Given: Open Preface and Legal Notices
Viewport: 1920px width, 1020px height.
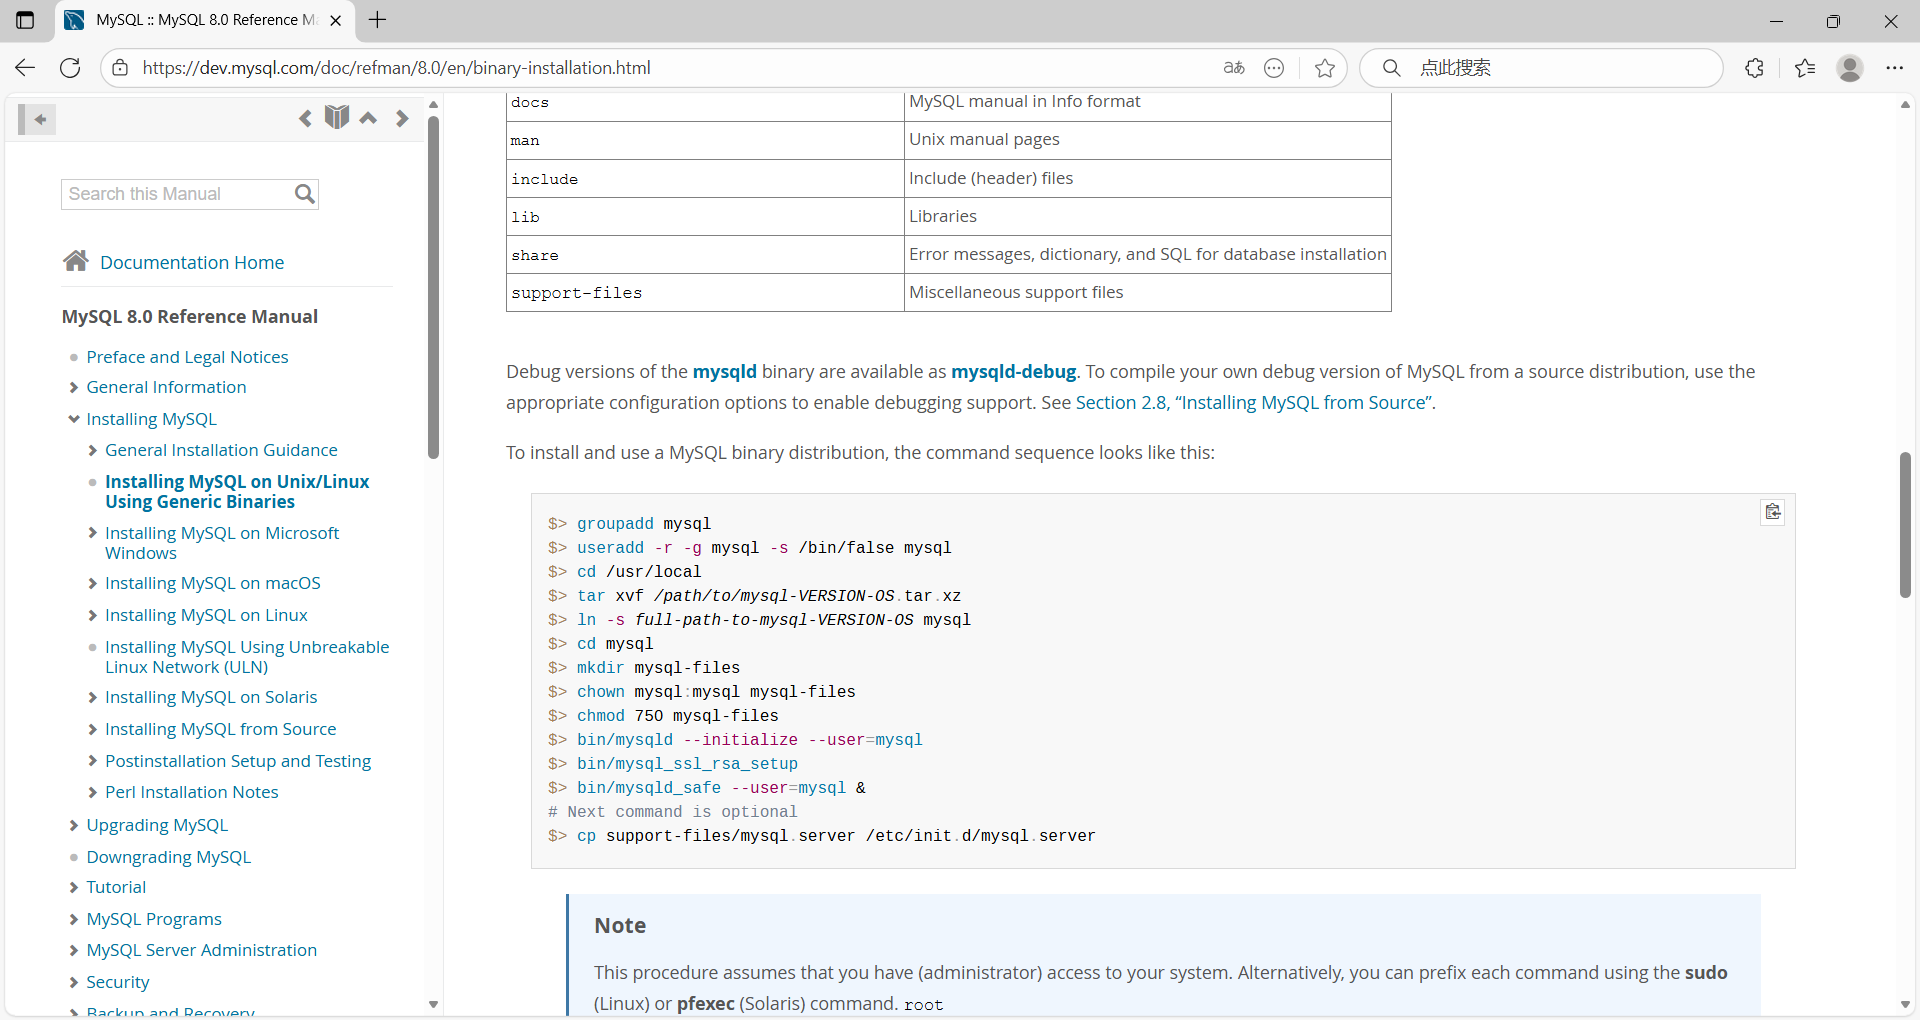Looking at the screenshot, I should point(187,357).
